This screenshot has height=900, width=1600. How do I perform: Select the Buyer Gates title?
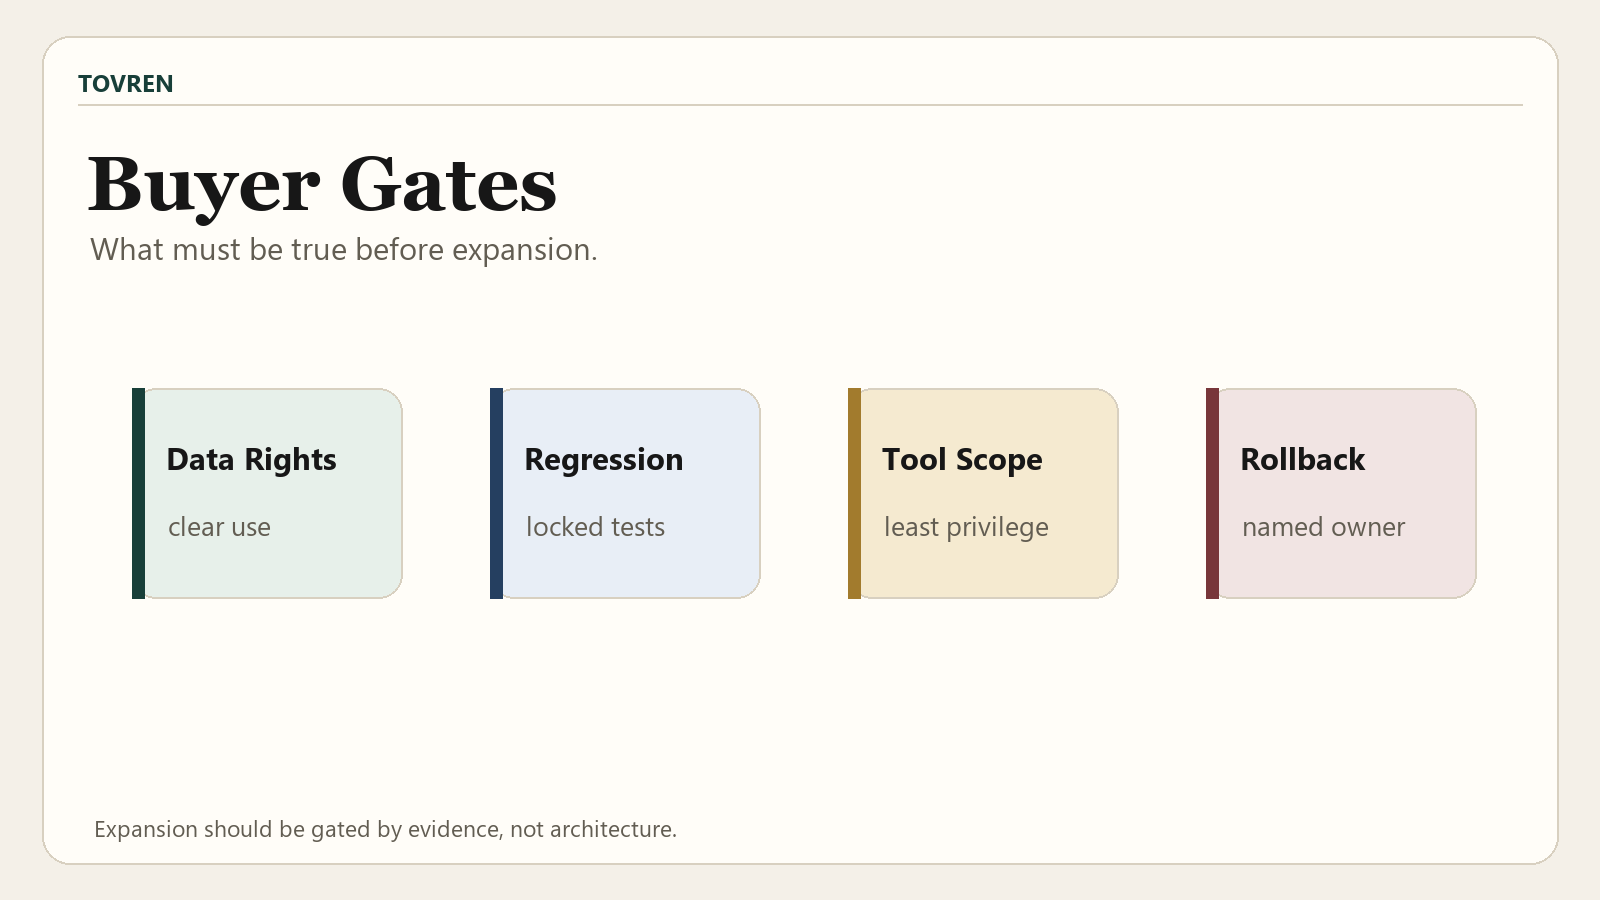pyautogui.click(x=322, y=186)
